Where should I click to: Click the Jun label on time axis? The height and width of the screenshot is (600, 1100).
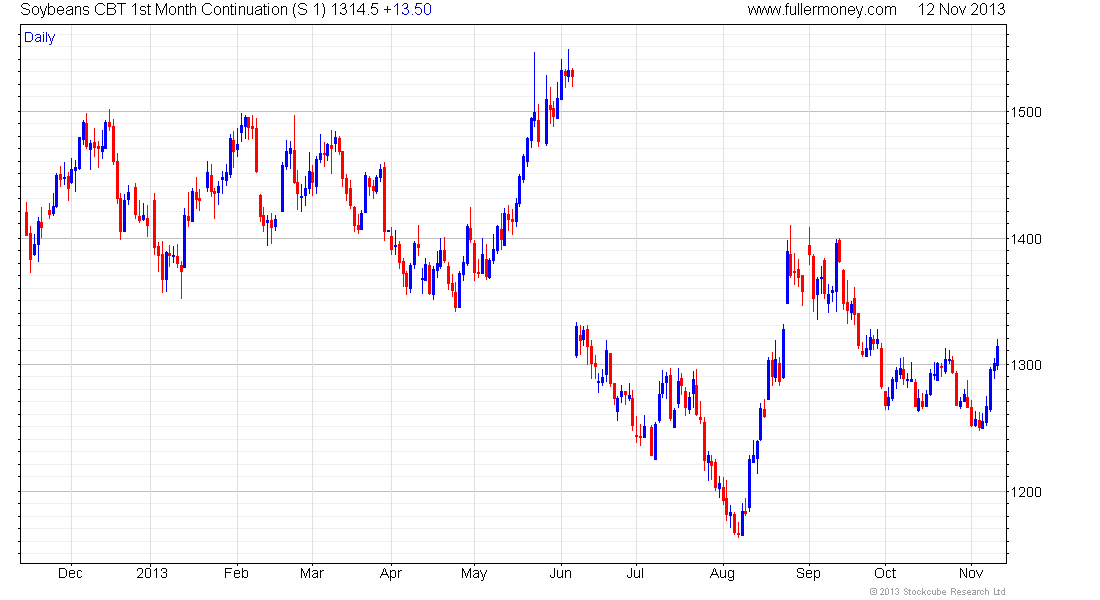[561, 573]
